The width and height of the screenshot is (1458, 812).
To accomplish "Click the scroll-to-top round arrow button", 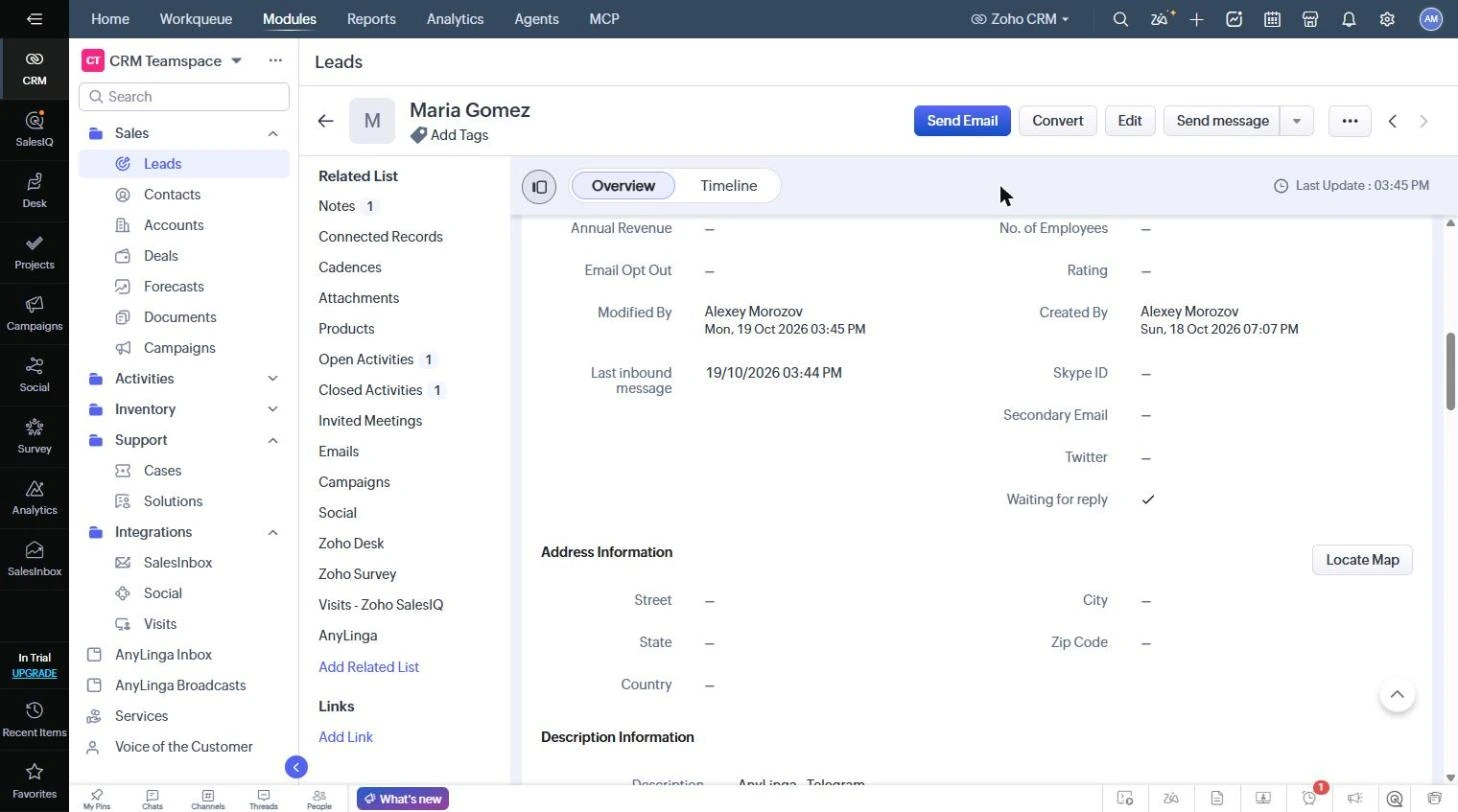I will (1397, 695).
